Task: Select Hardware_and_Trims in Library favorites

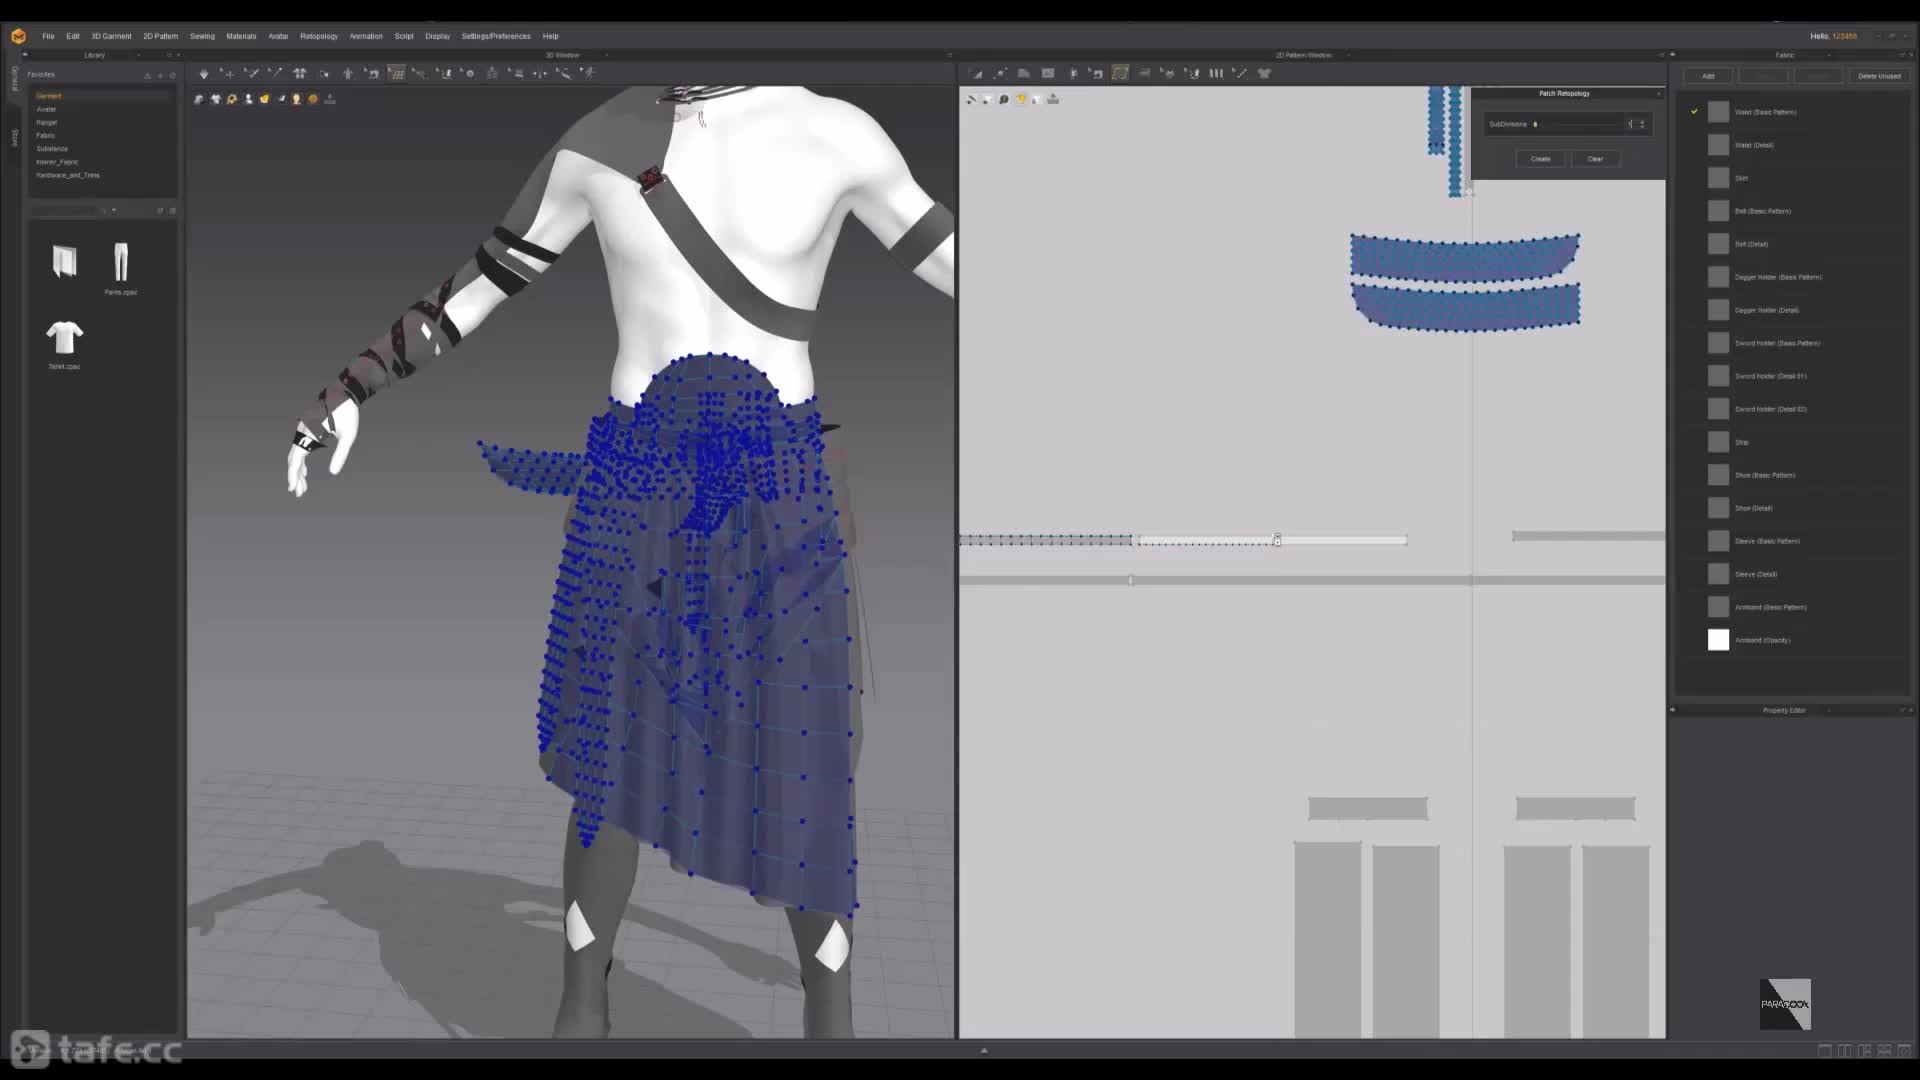Action: coord(68,175)
